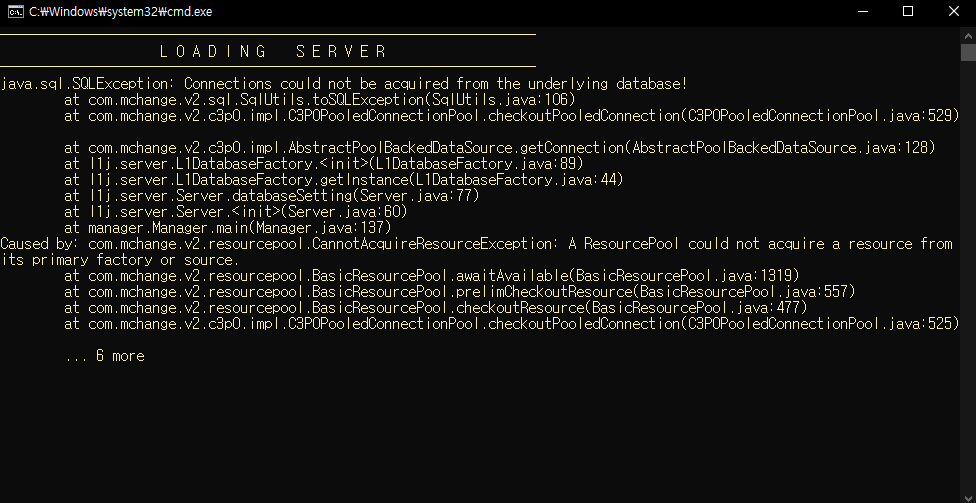The width and height of the screenshot is (976, 503).
Task: Click the Manager.main(Manager.java:137) line
Action: pyautogui.click(x=228, y=228)
